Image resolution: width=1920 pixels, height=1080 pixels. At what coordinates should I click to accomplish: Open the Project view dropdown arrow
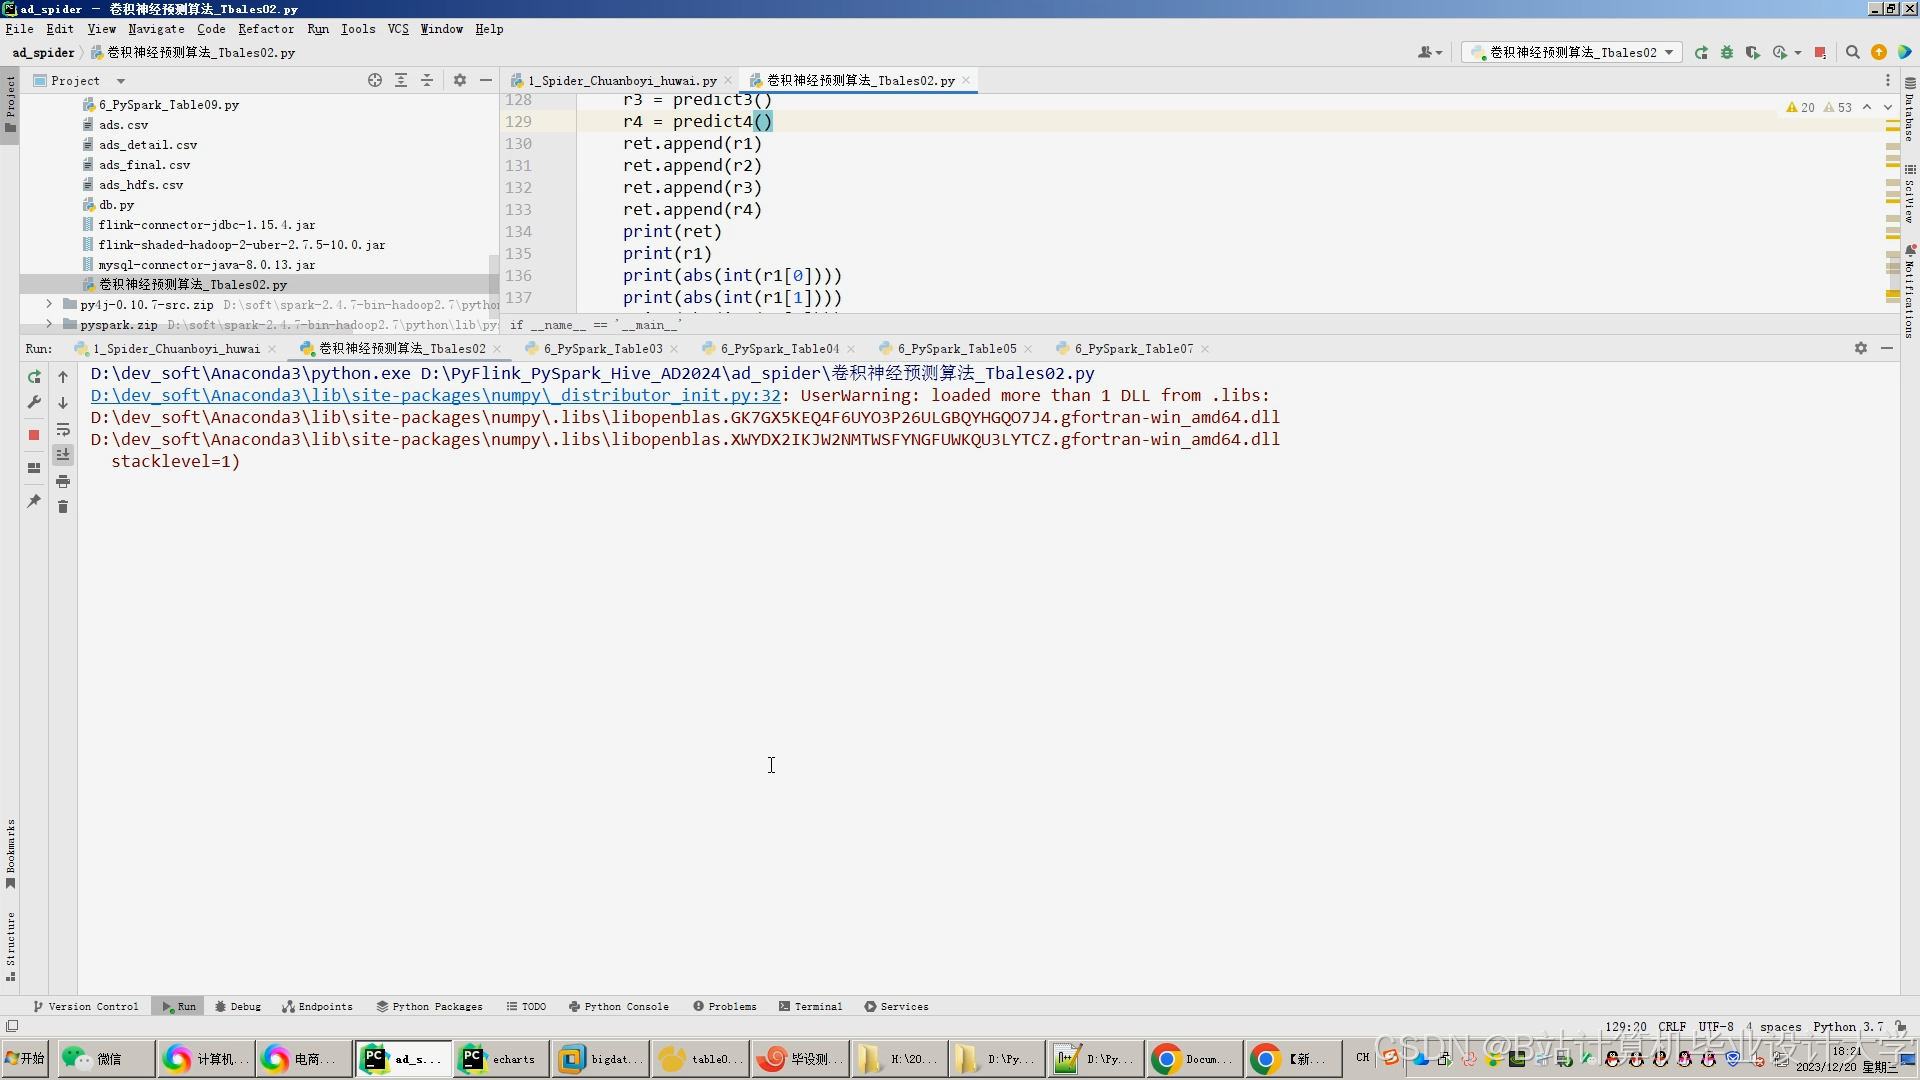121,81
